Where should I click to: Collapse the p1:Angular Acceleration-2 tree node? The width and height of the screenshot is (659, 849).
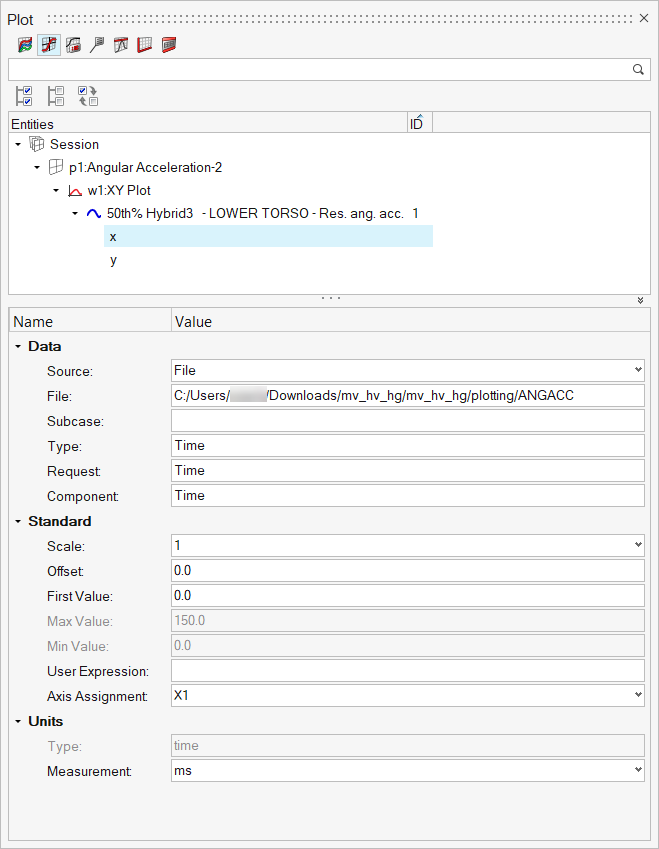(x=37, y=167)
